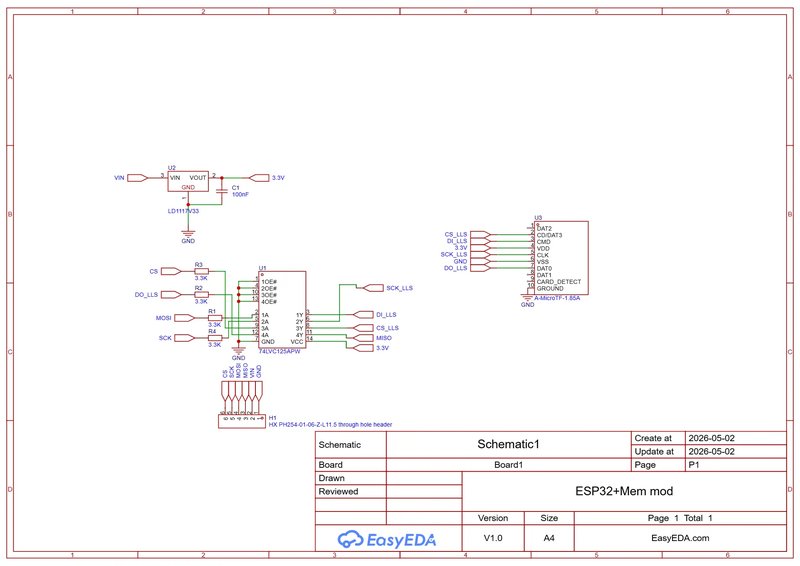Screen dimensions: 800x566
Task: Click the CLK pin label on U3
Action: click(543, 255)
